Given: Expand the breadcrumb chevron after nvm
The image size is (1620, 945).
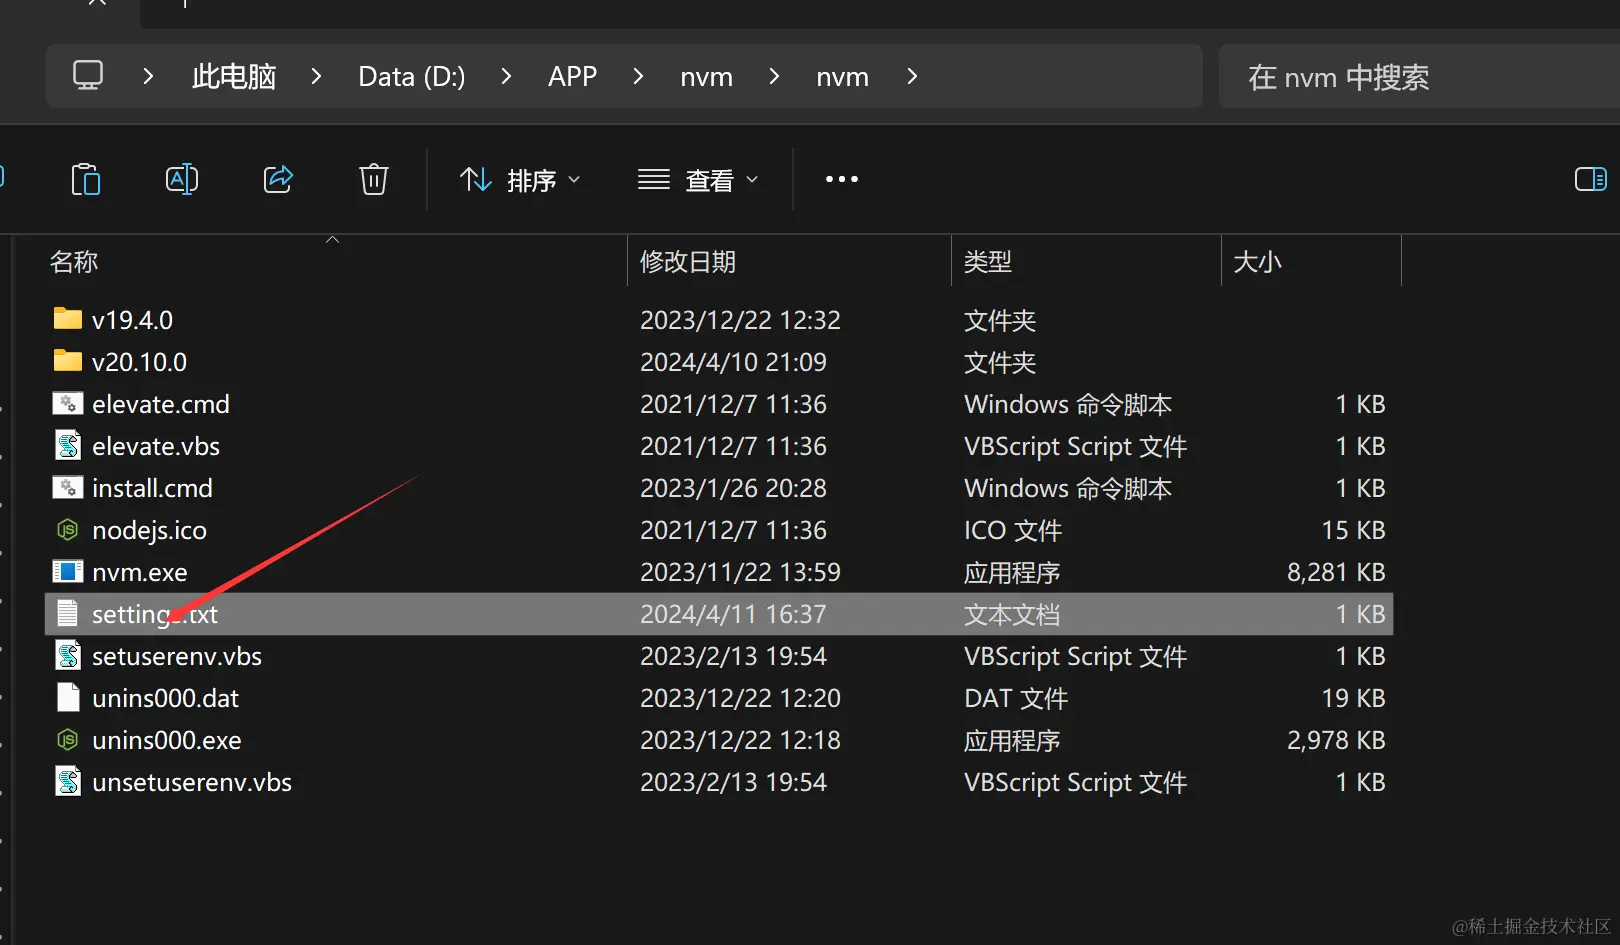Looking at the screenshot, I should pos(911,76).
